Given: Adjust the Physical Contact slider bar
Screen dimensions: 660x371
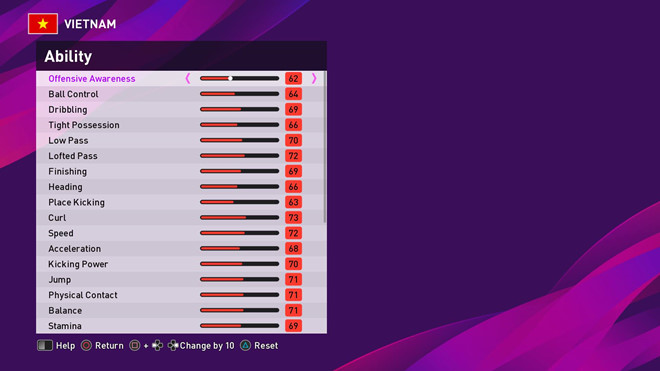Looking at the screenshot, I should 240,295.
